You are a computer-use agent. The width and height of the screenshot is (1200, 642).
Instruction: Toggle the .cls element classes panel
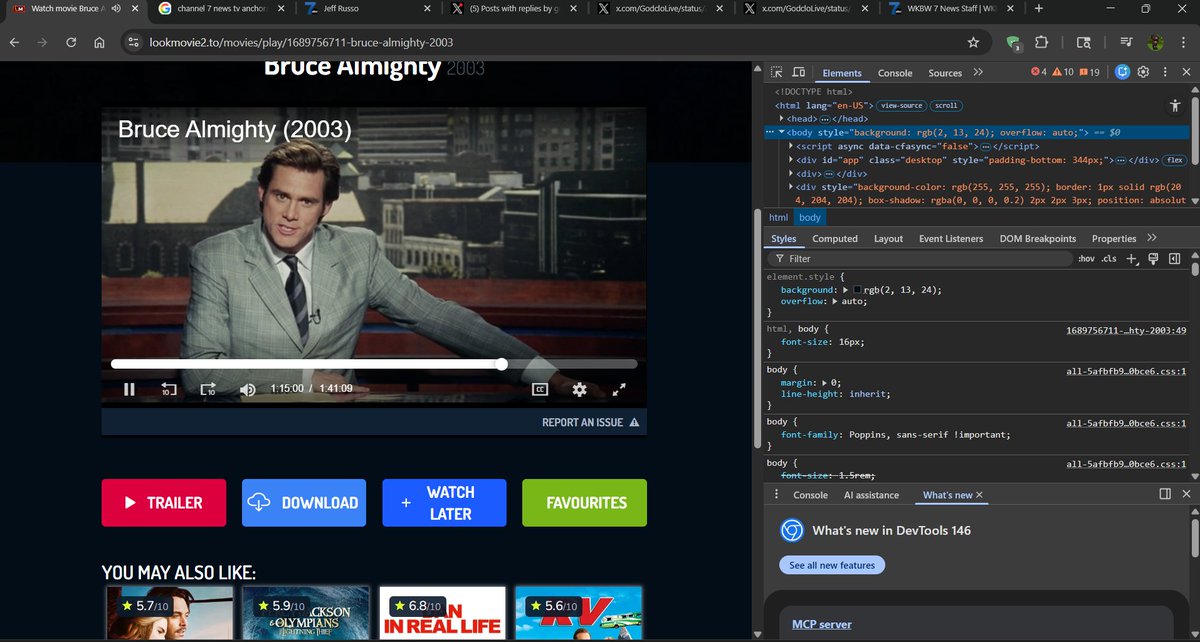pyautogui.click(x=1109, y=259)
